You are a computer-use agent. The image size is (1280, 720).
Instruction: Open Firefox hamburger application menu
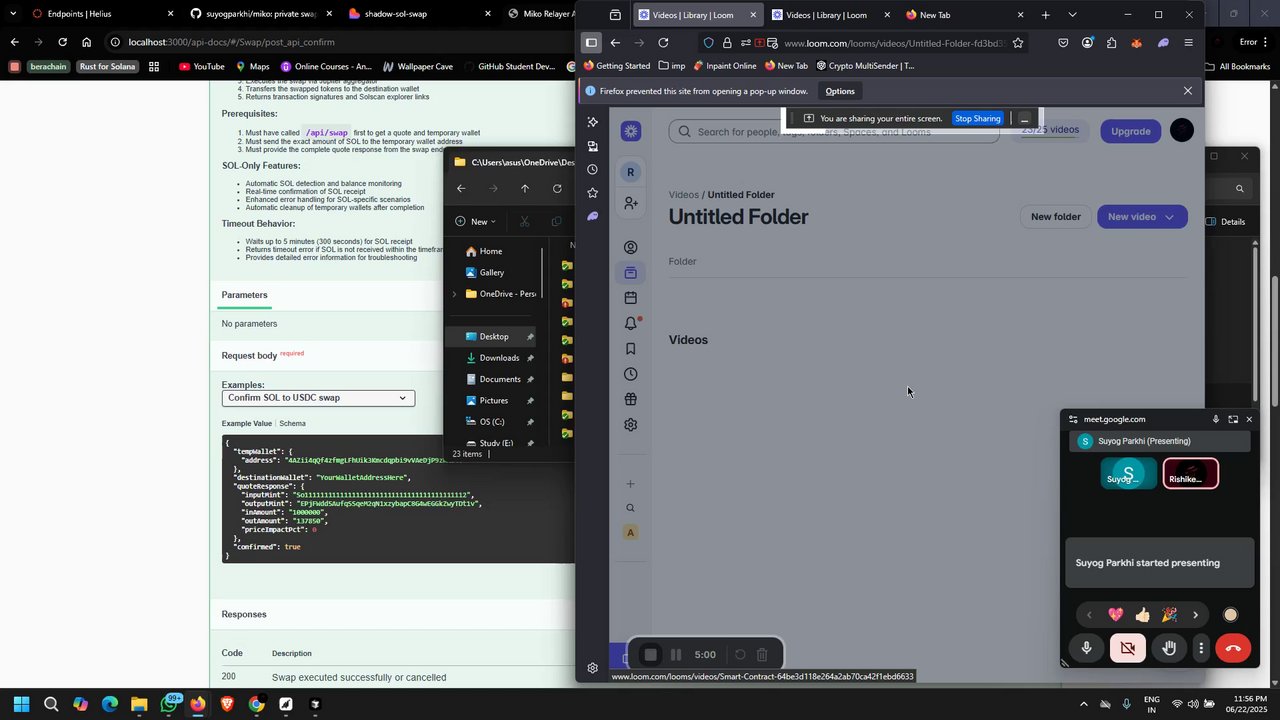tap(1188, 43)
